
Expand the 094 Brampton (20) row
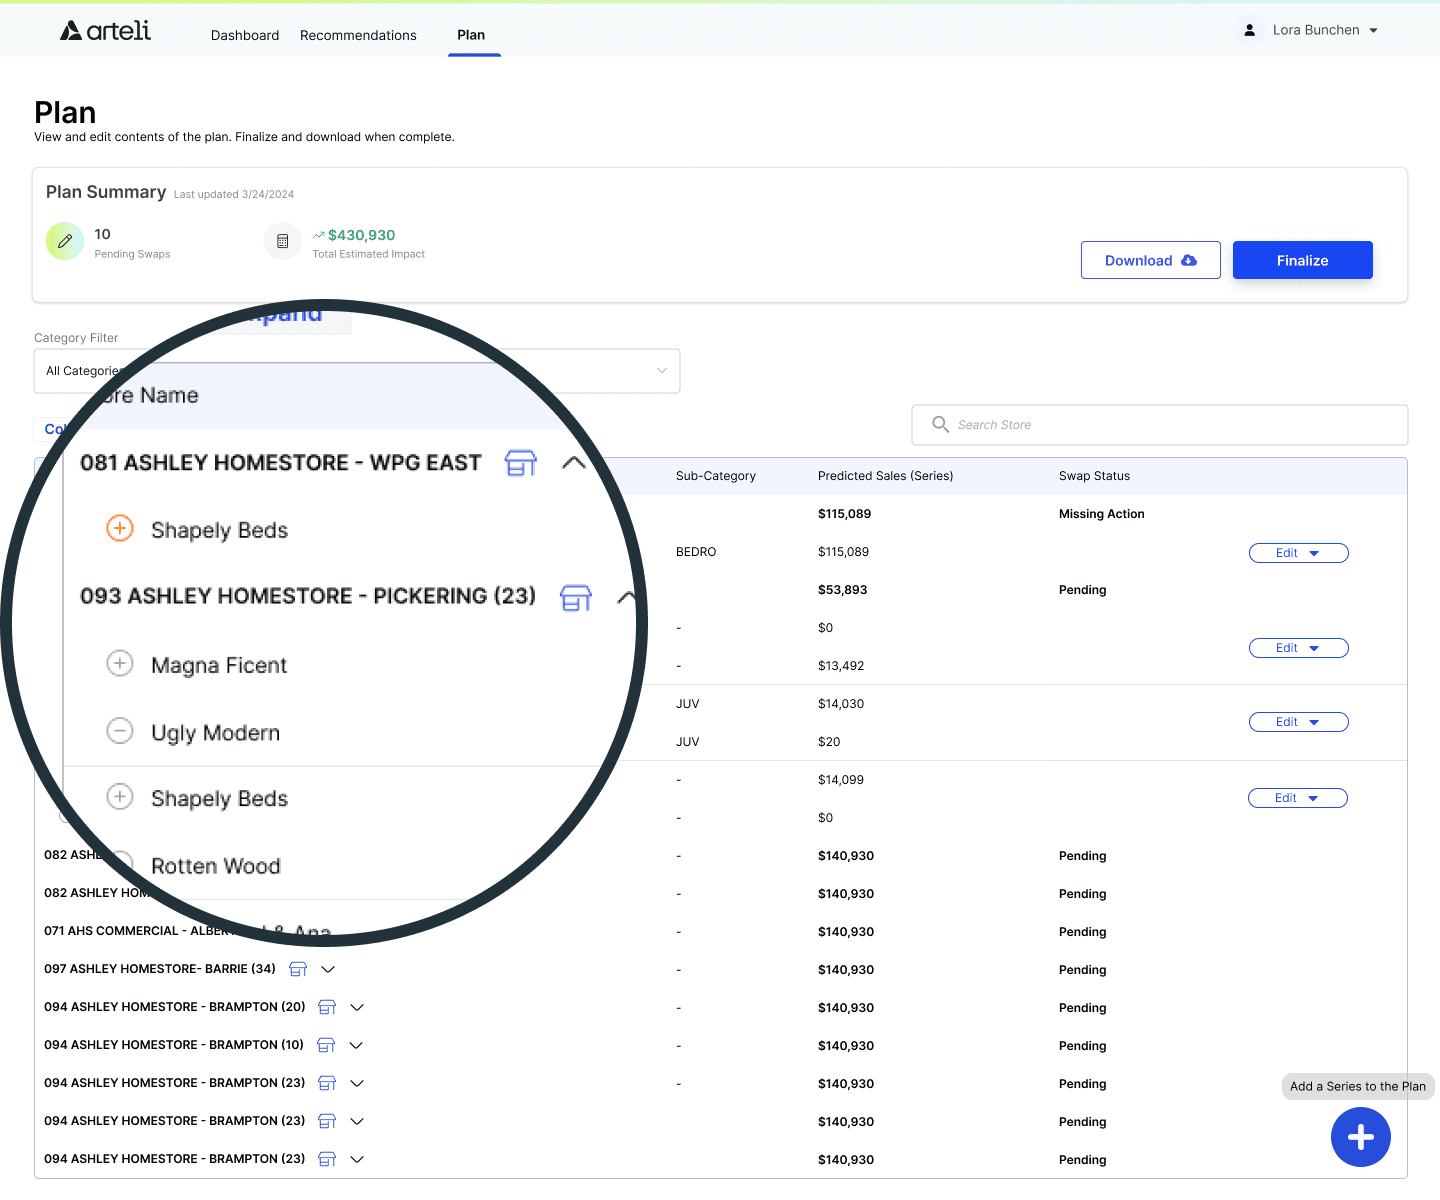357,1007
